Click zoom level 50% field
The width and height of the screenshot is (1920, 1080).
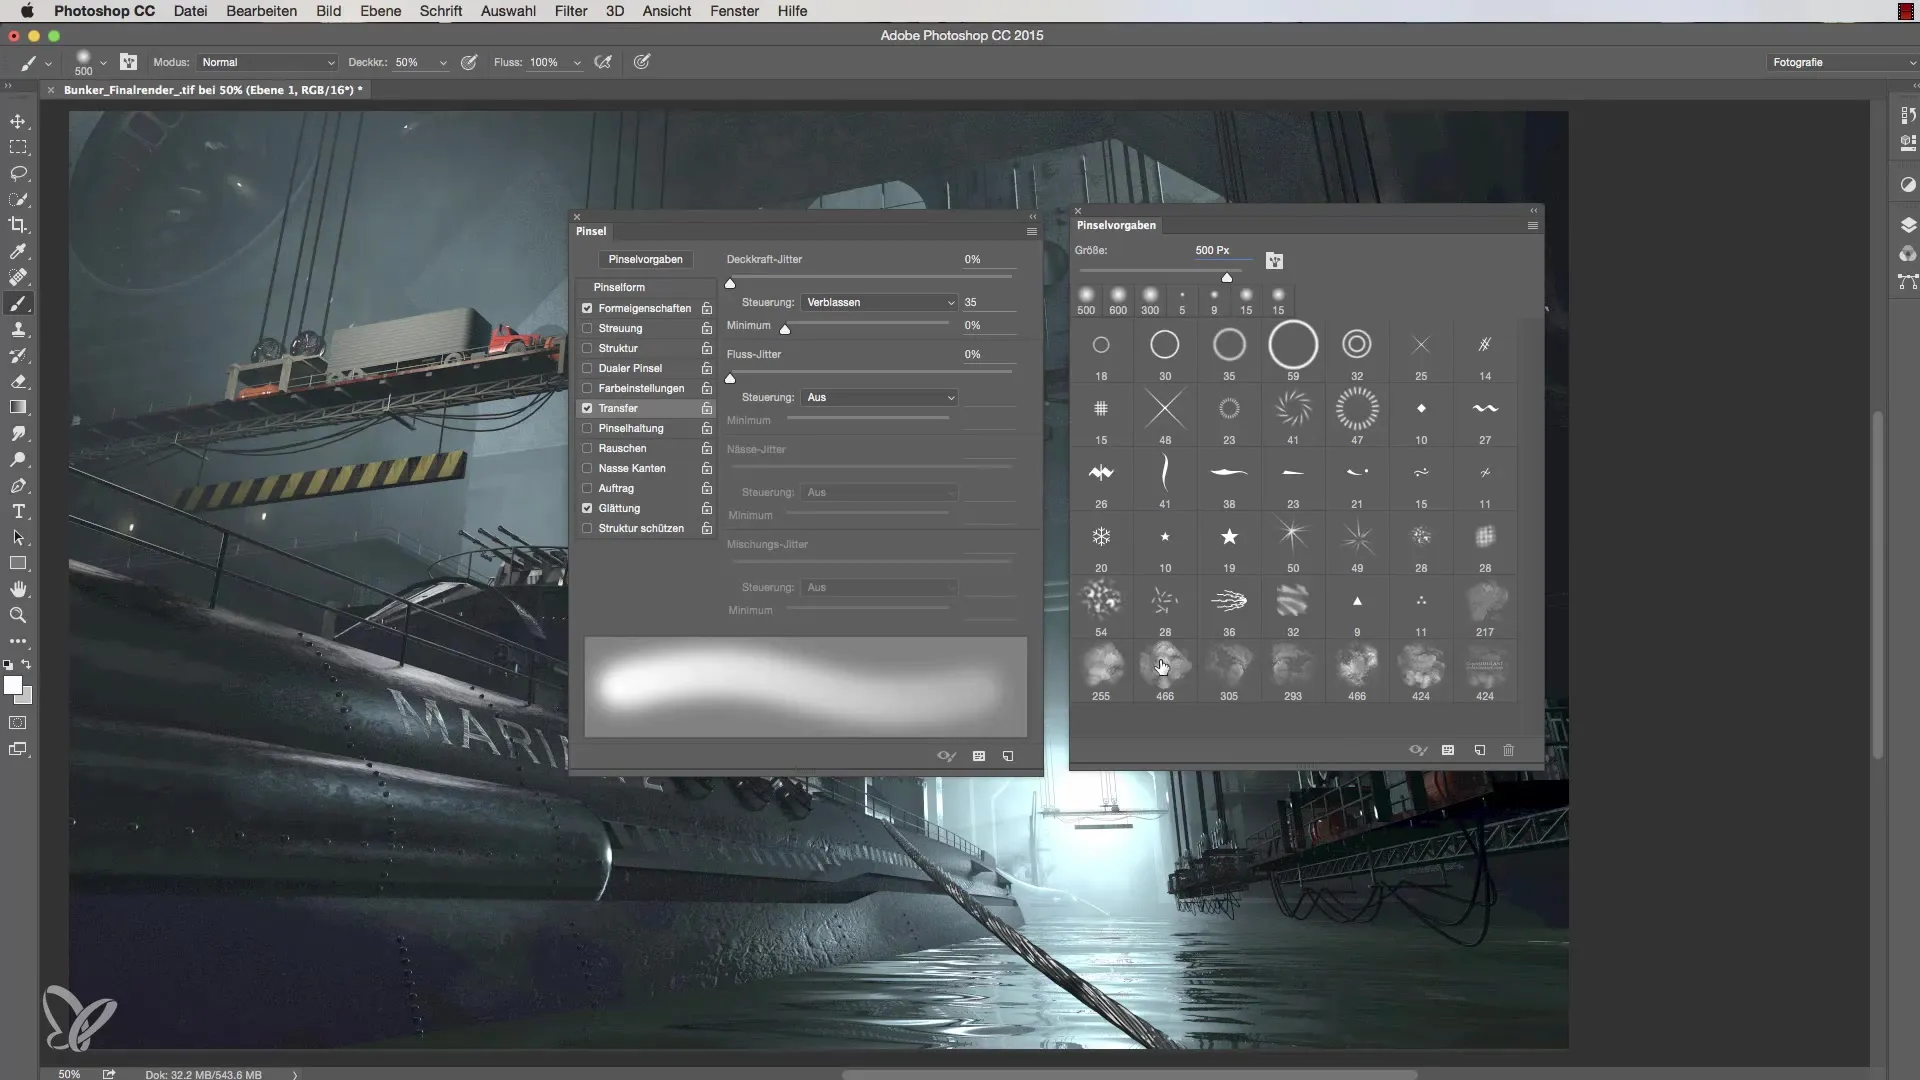(69, 1074)
